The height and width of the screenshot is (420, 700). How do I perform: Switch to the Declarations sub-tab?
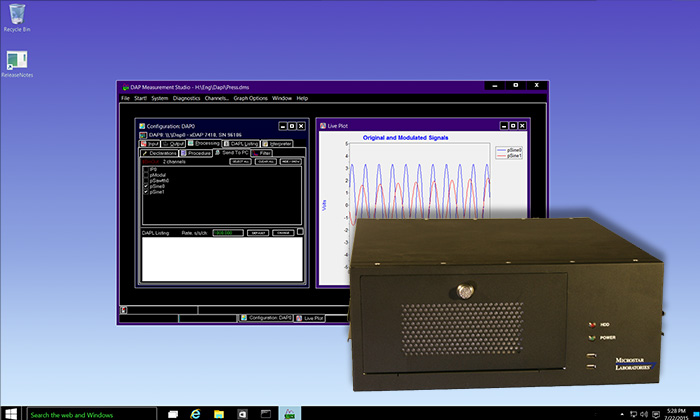[x=162, y=153]
